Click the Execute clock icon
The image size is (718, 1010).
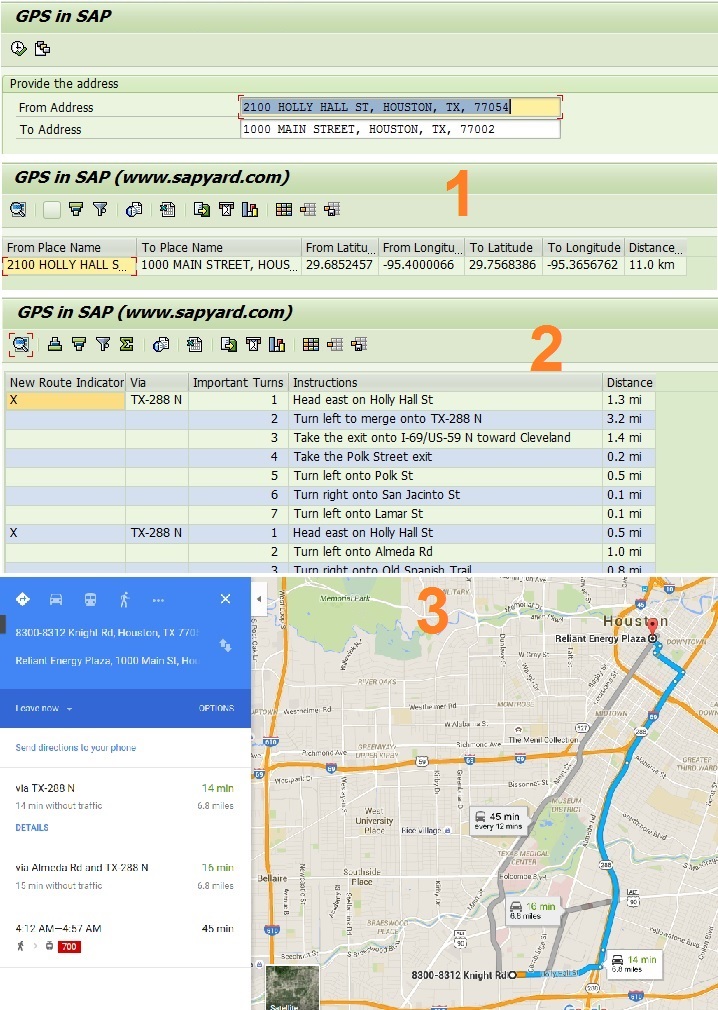click(18, 48)
